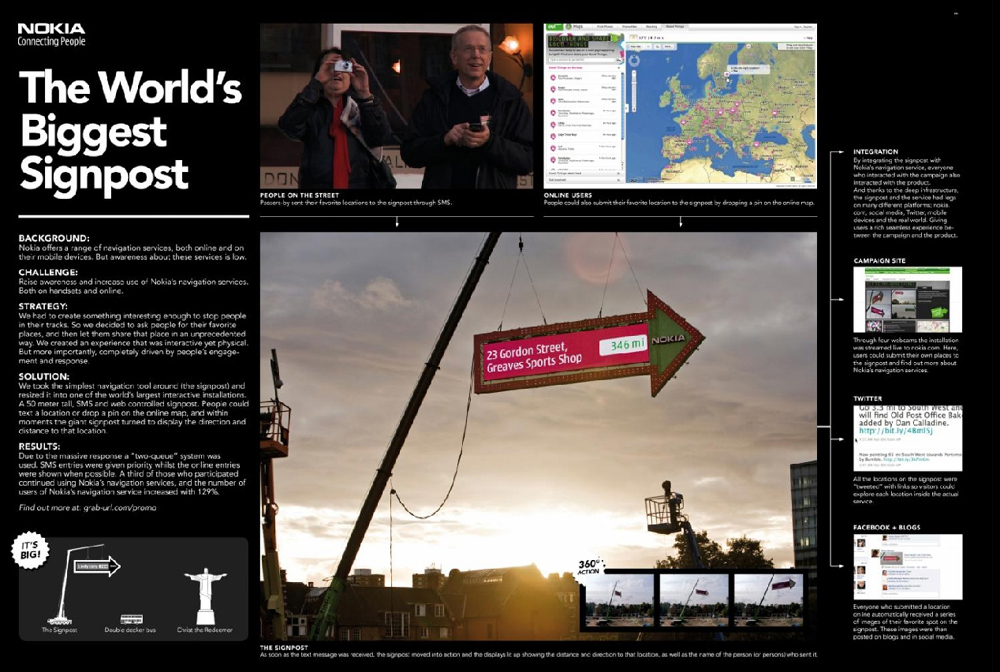Click the Nokia Connecting People logo
This screenshot has width=1000, height=672.
point(51,34)
